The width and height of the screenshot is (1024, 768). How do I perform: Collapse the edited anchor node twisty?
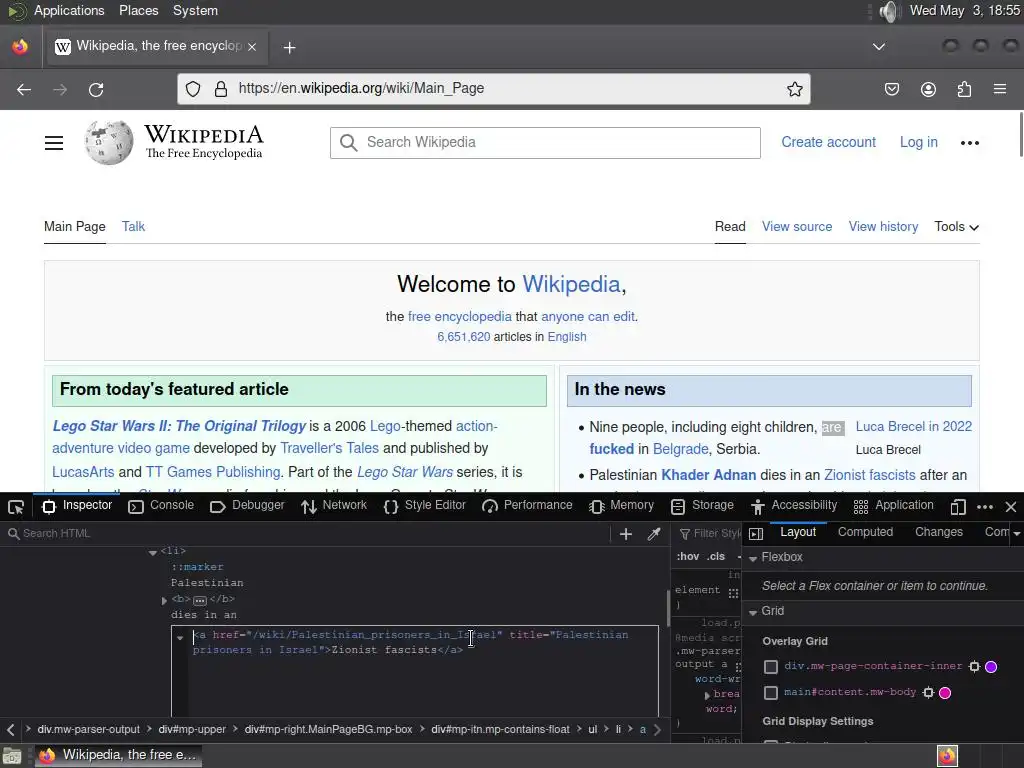(x=180, y=637)
